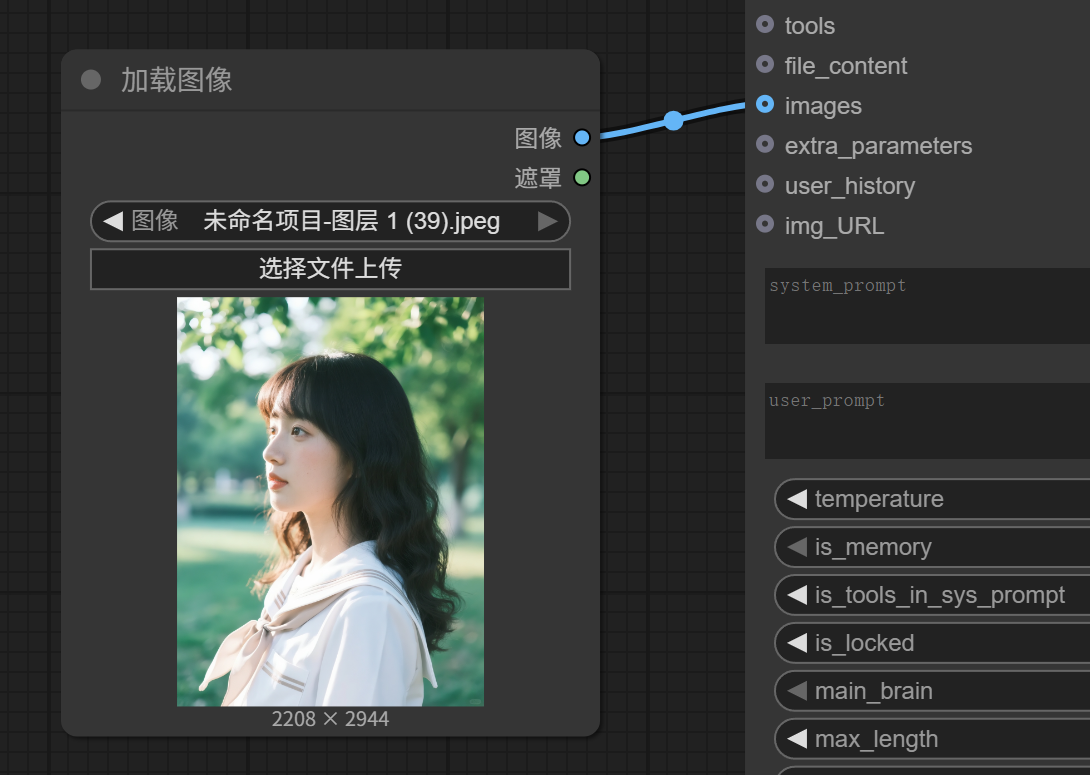Click the img_URL input socket
This screenshot has height=775, width=1090.
click(765, 224)
